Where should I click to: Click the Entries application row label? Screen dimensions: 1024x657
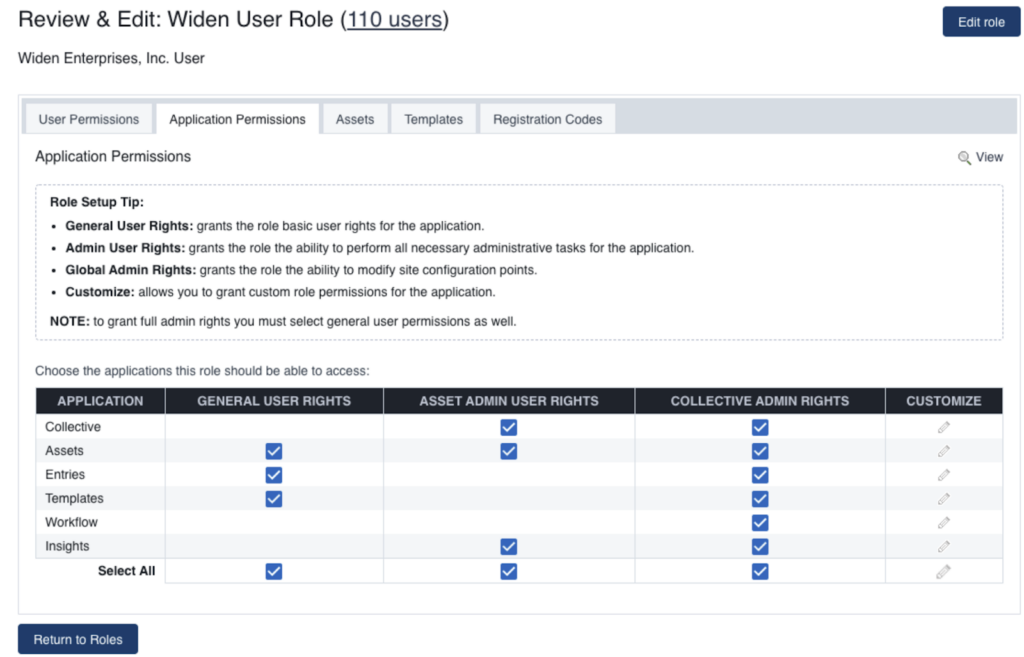click(65, 475)
